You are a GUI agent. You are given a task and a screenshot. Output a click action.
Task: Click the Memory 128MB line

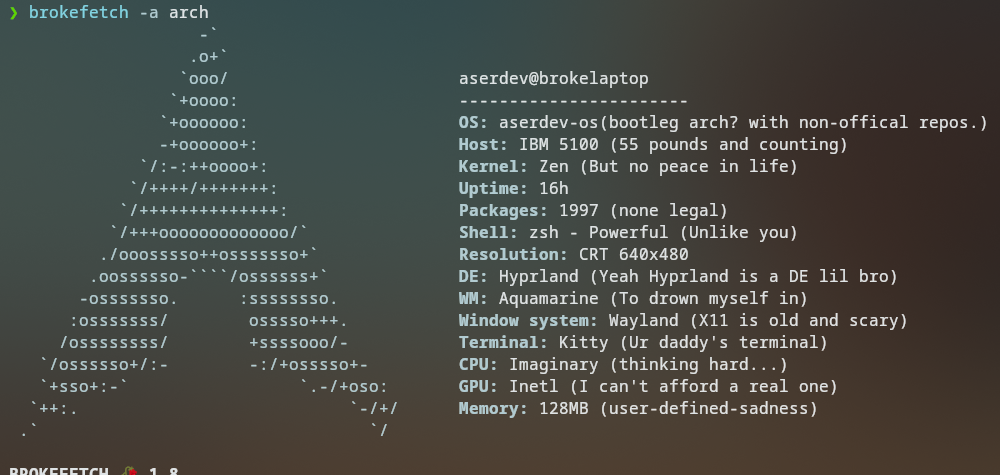(x=638, y=409)
